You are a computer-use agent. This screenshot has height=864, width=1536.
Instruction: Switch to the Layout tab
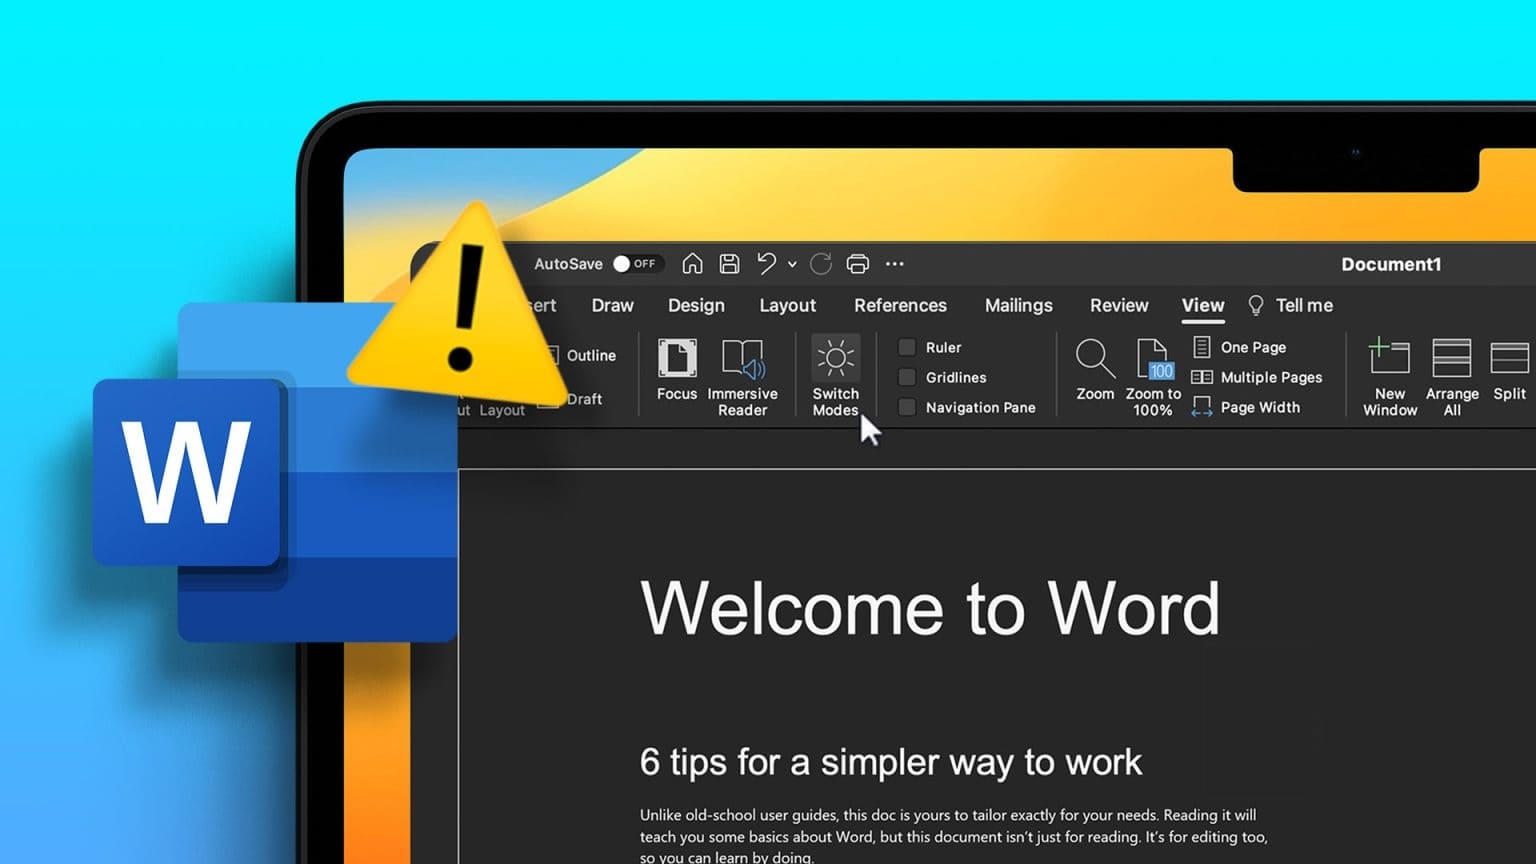[787, 305]
